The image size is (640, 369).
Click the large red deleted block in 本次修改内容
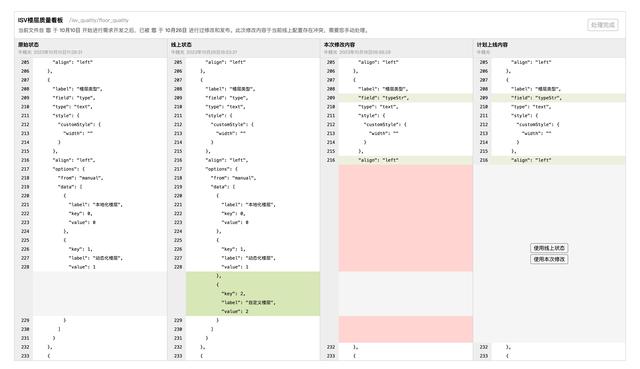tap(406, 218)
